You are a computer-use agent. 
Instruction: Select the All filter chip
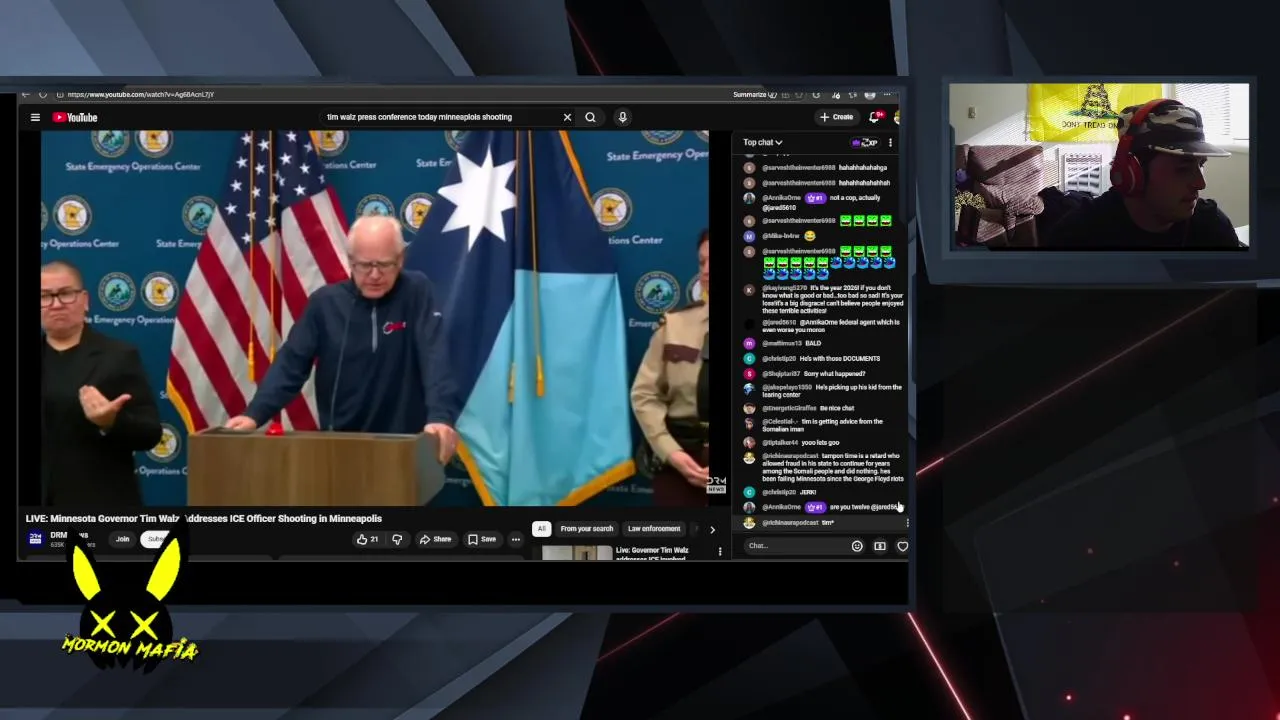(541, 528)
